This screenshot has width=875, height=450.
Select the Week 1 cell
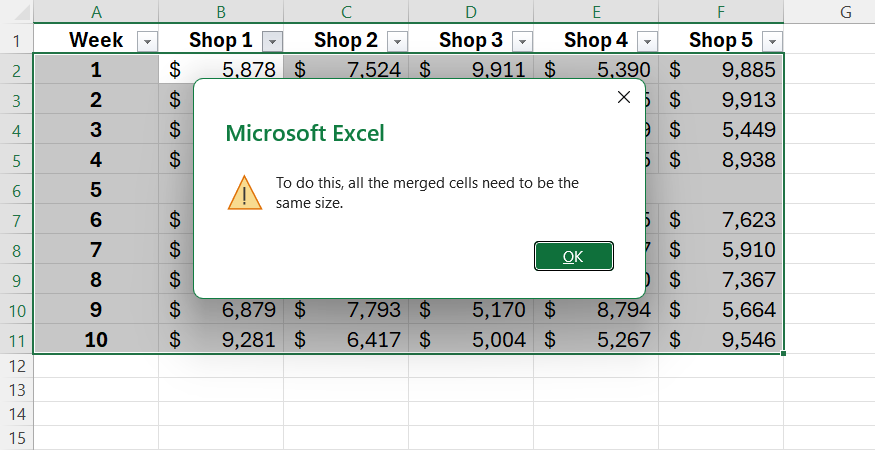pyautogui.click(x=96, y=69)
